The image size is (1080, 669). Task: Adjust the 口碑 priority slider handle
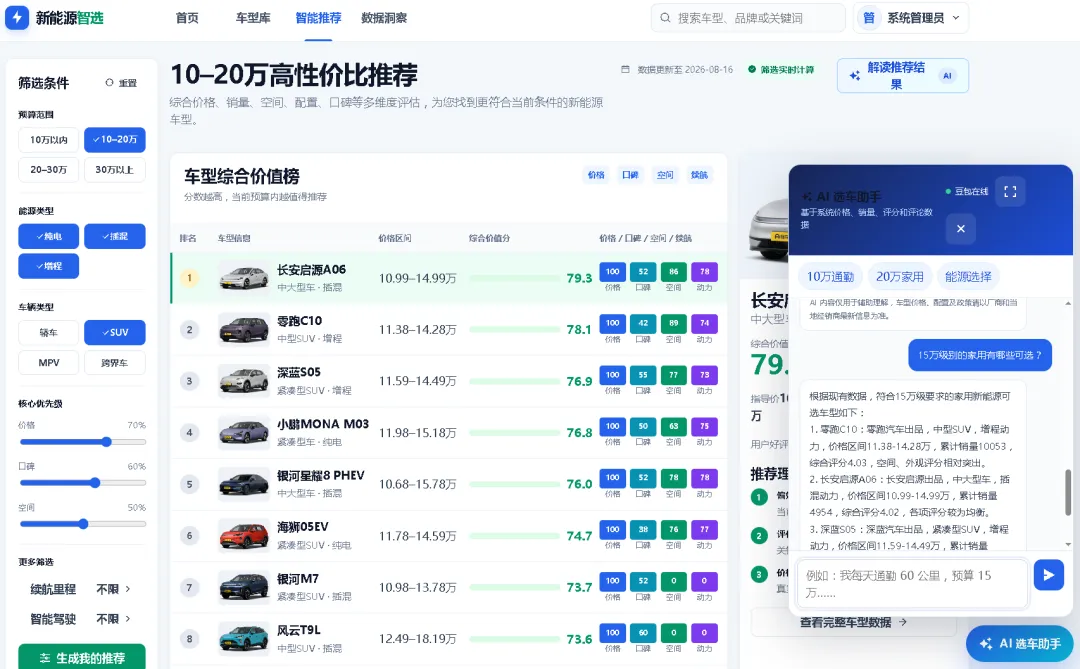click(x=95, y=483)
